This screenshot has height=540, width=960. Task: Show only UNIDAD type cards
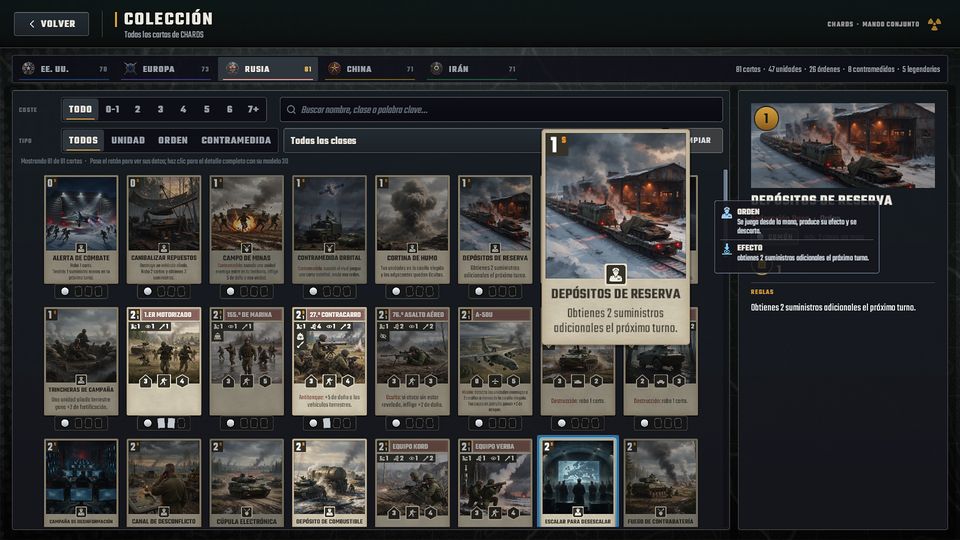pyautogui.click(x=128, y=140)
